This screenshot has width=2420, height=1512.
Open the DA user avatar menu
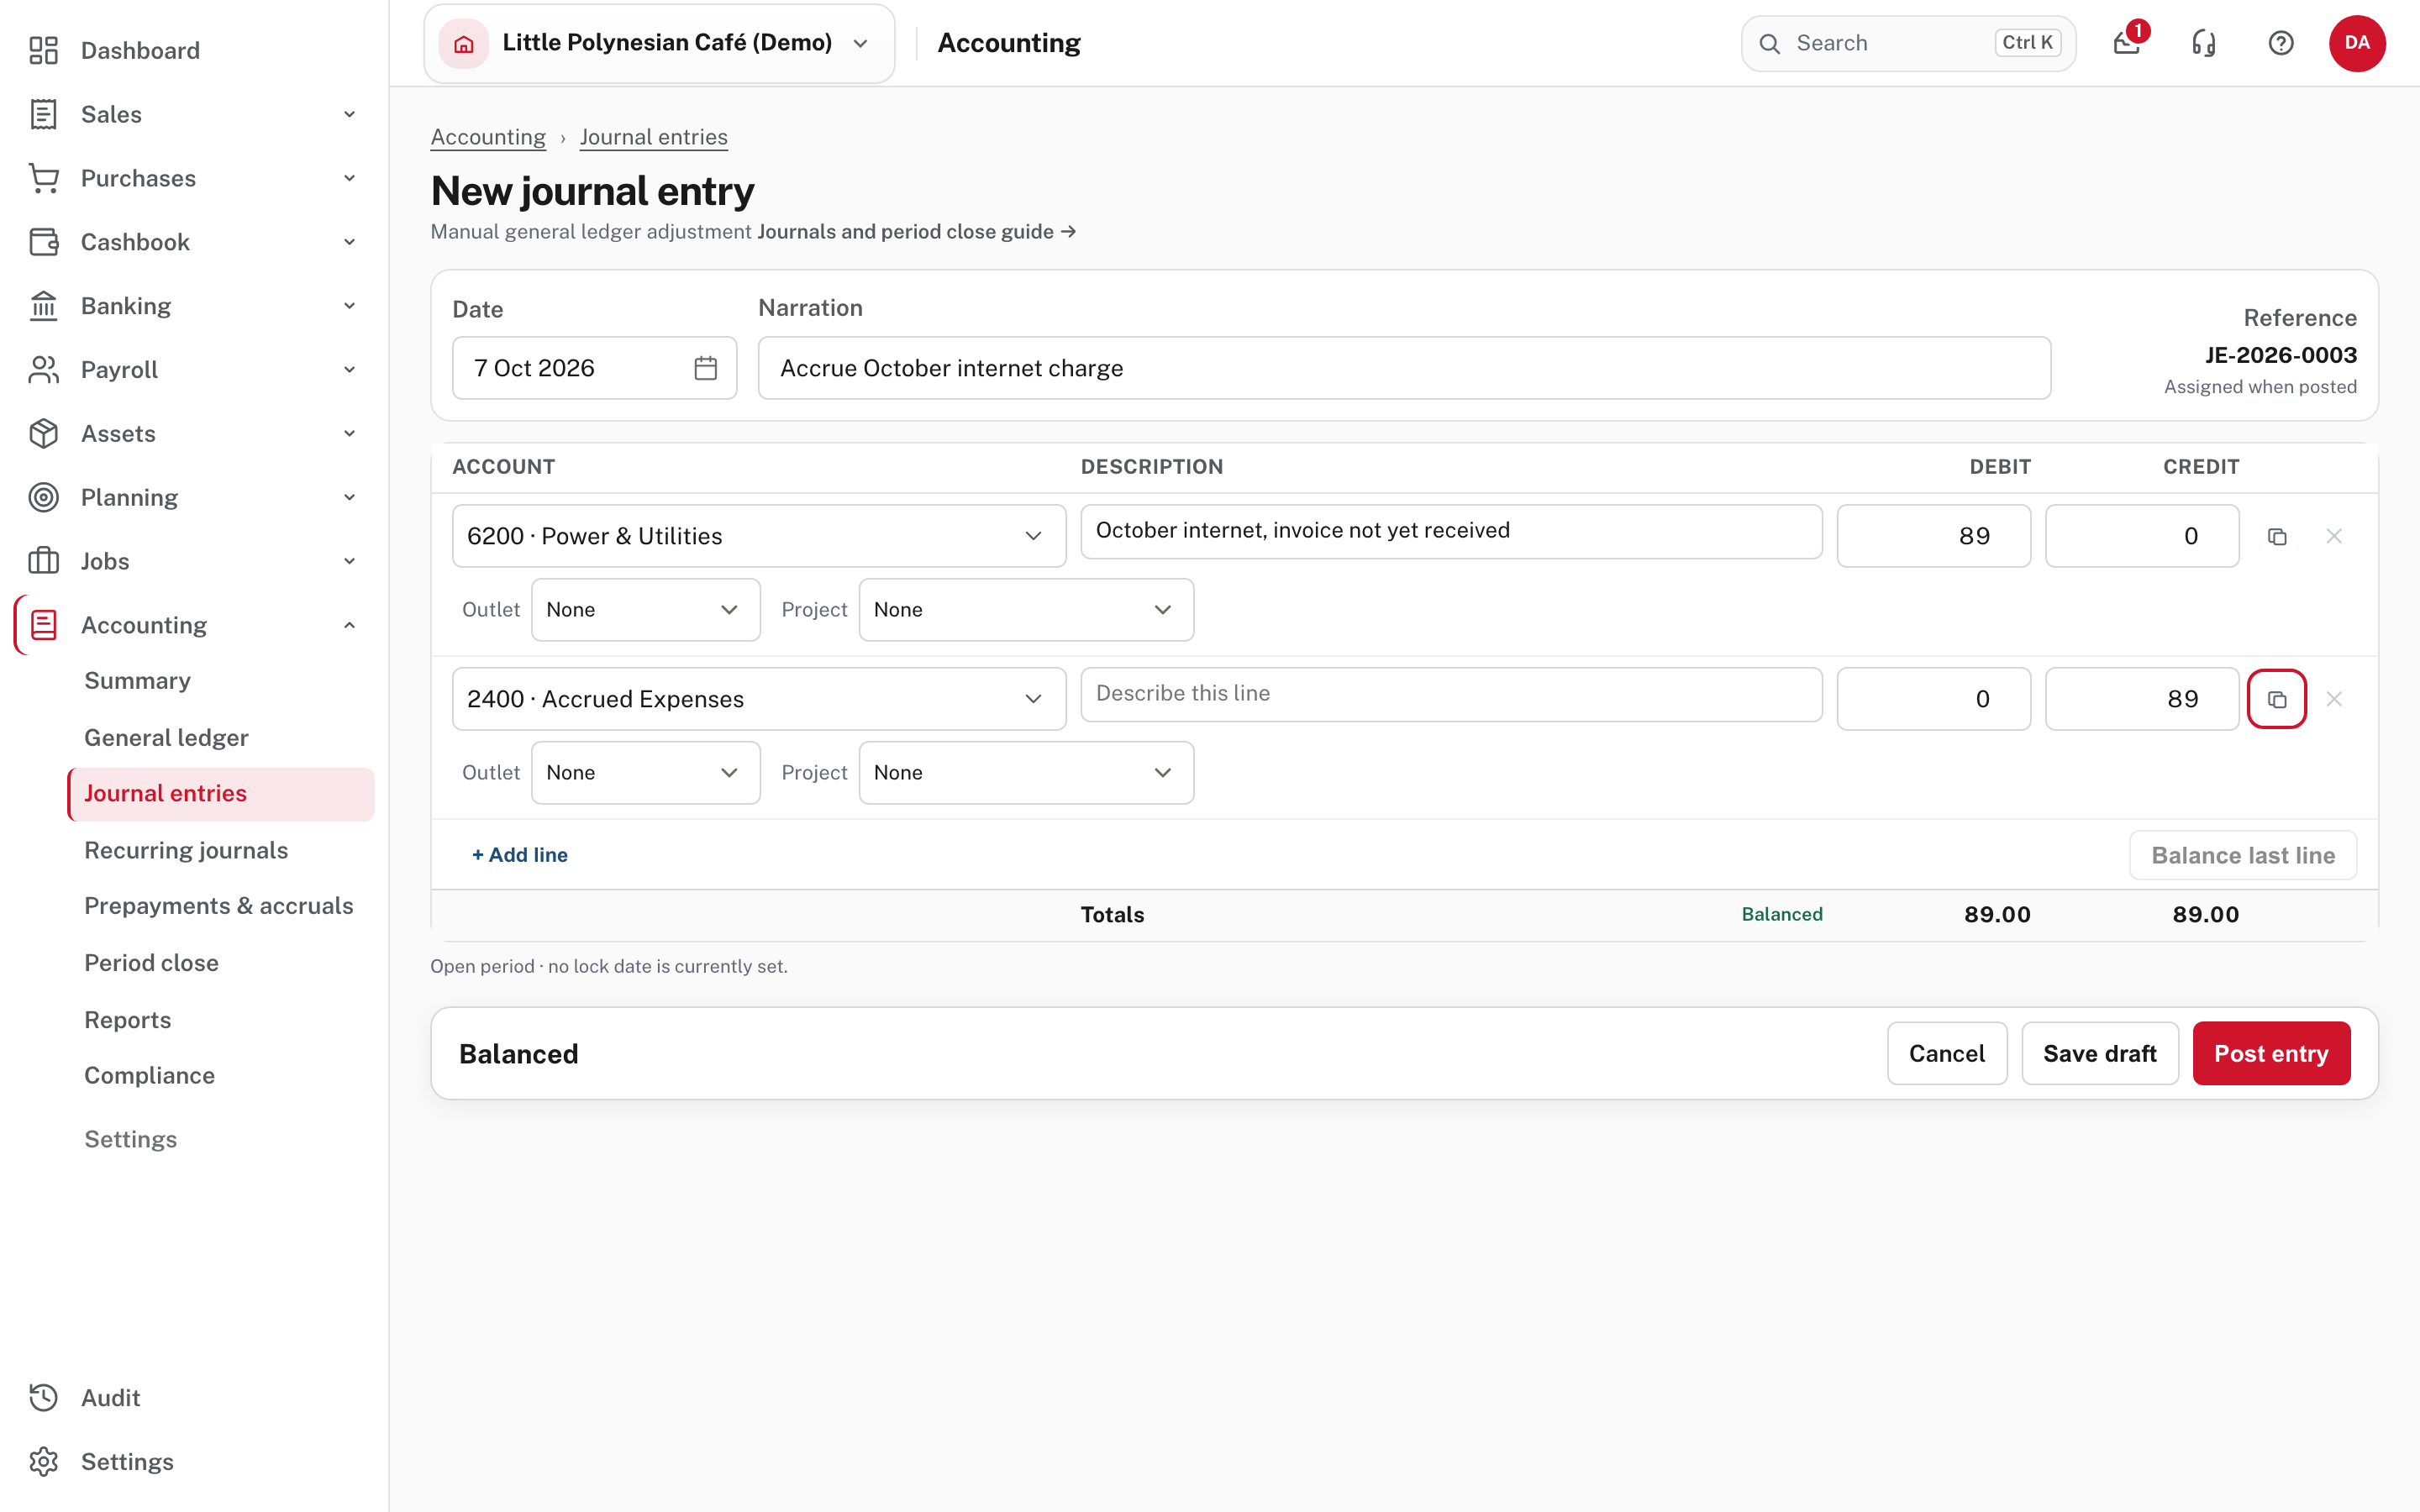click(x=2357, y=43)
